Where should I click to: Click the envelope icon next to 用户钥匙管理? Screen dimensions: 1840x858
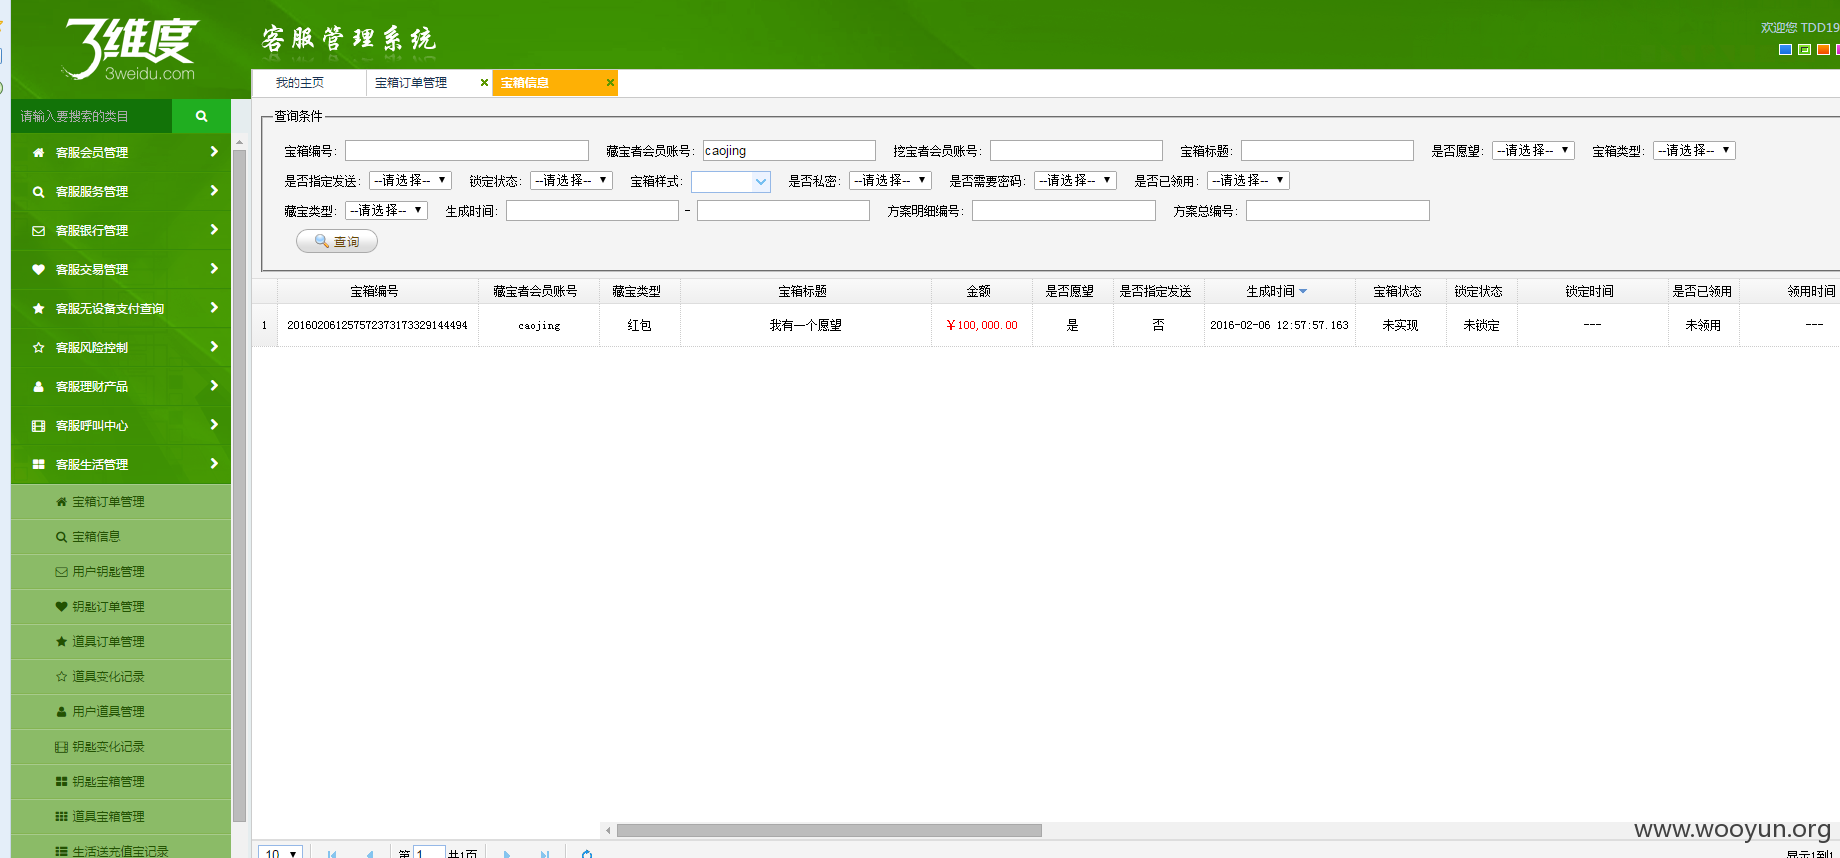click(61, 571)
